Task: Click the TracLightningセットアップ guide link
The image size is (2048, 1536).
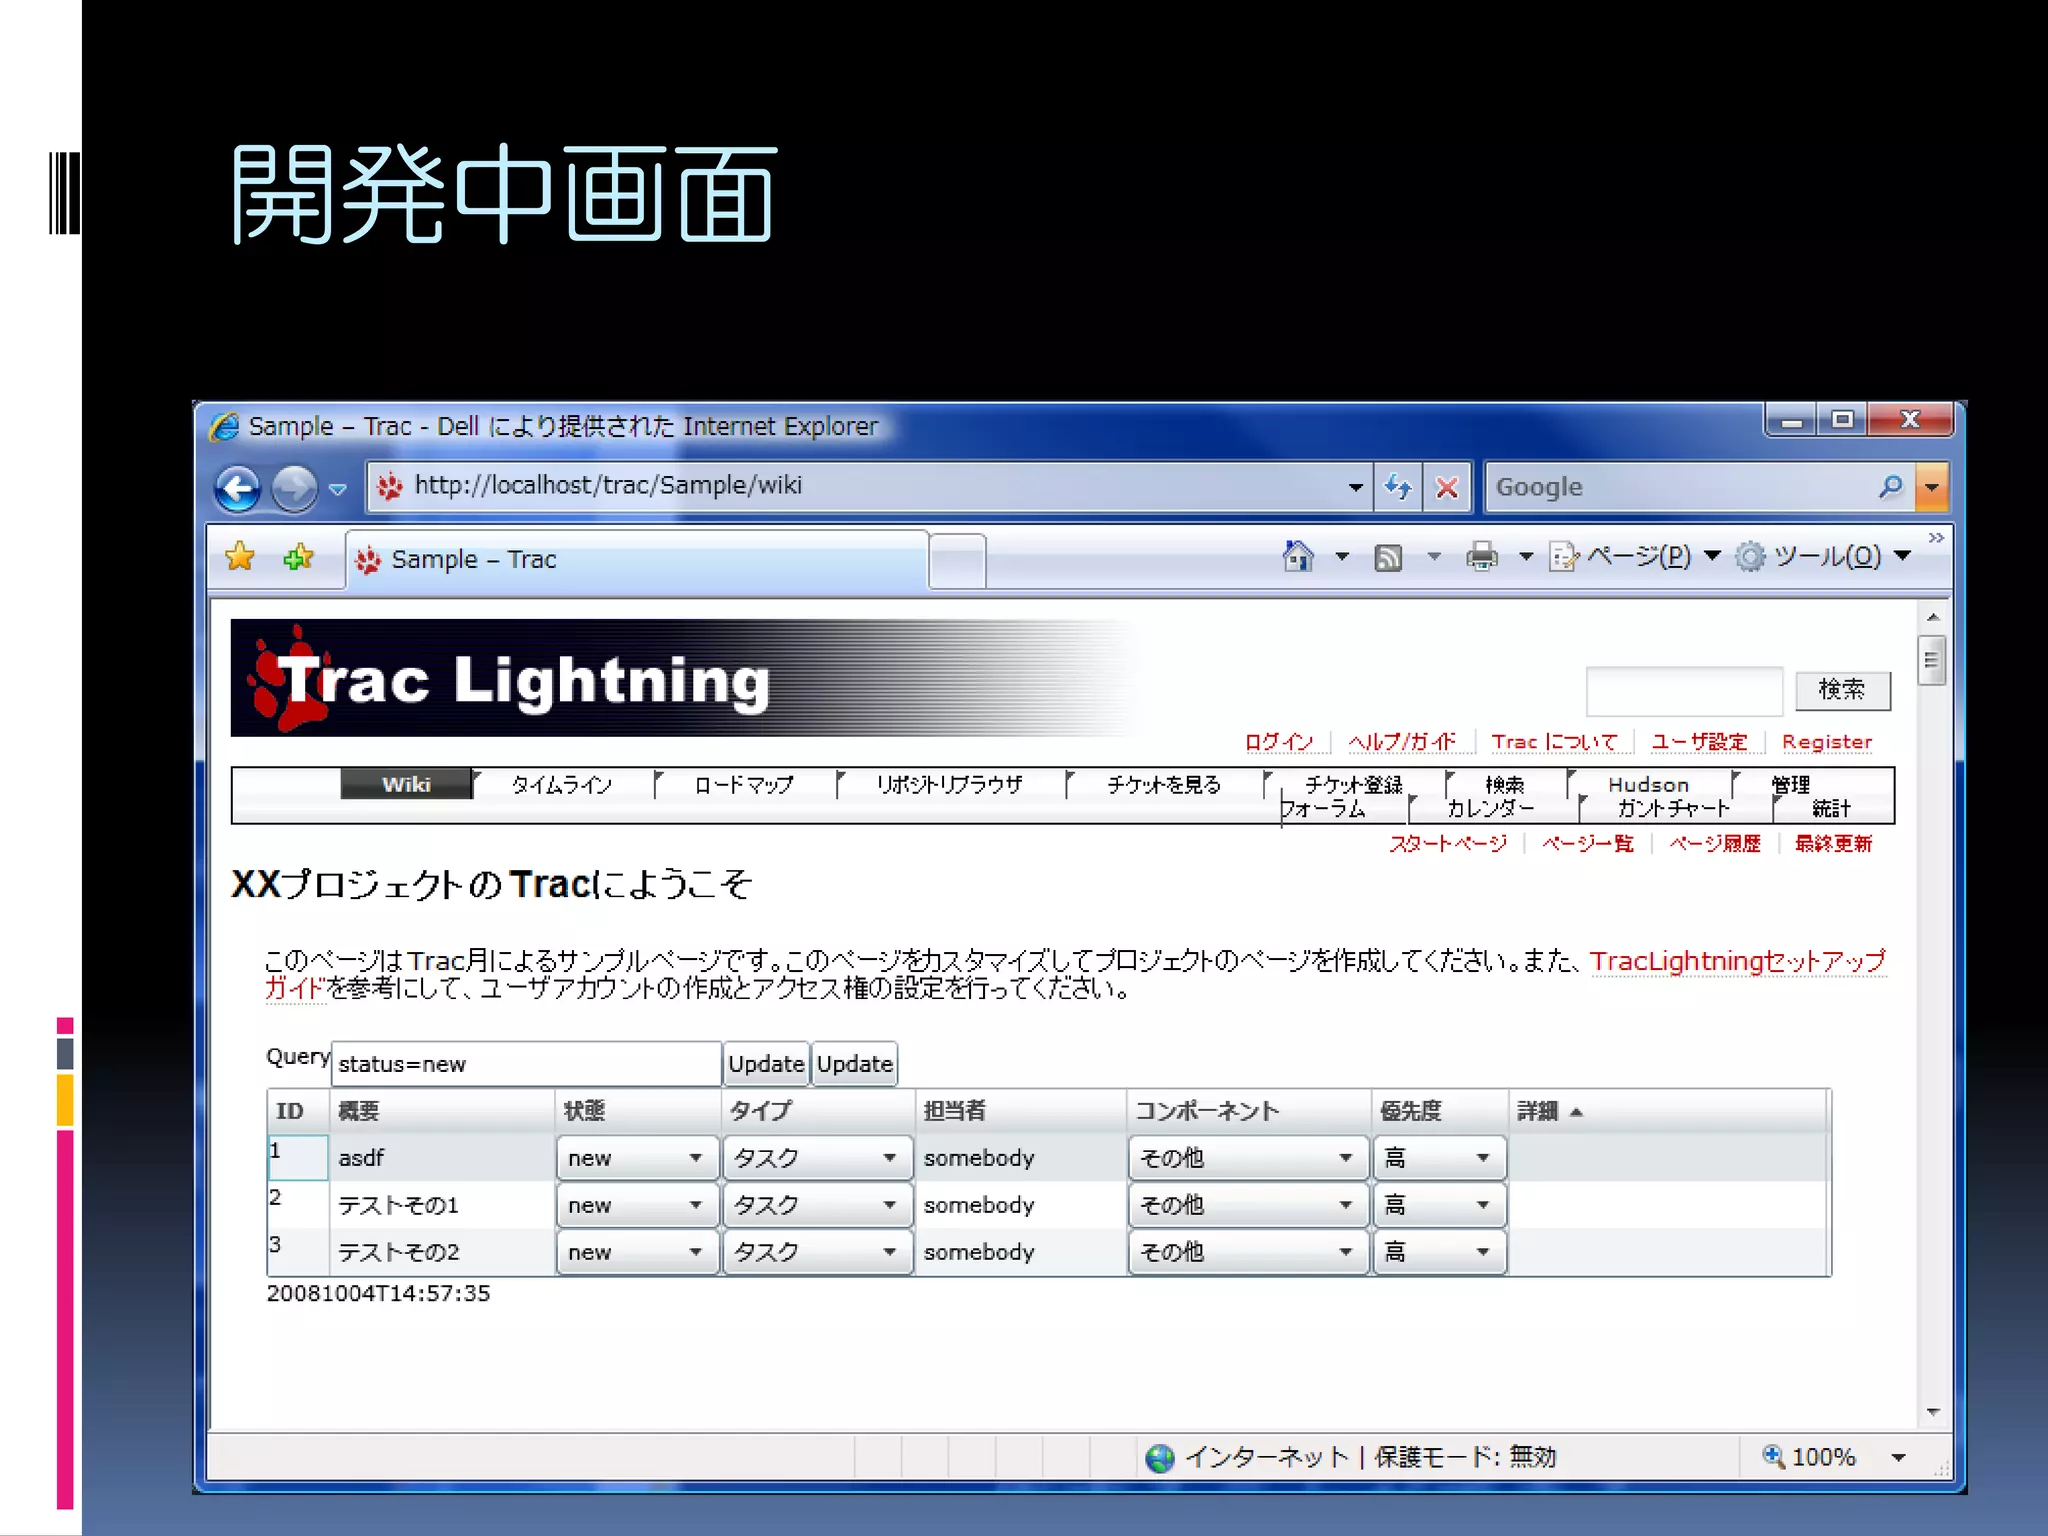Action: click(x=1738, y=961)
